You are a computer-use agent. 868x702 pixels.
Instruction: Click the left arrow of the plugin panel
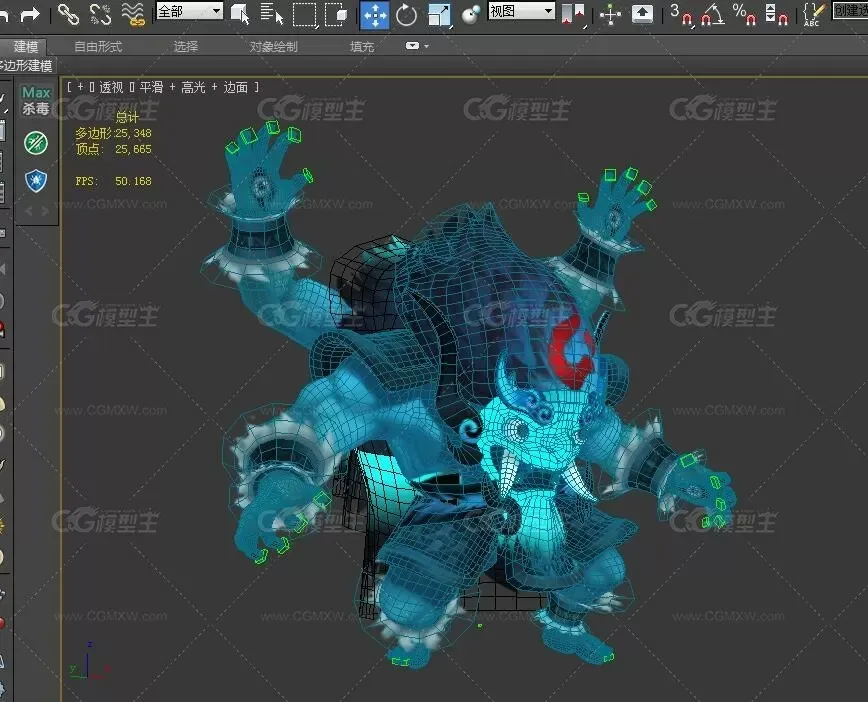(x=29, y=211)
